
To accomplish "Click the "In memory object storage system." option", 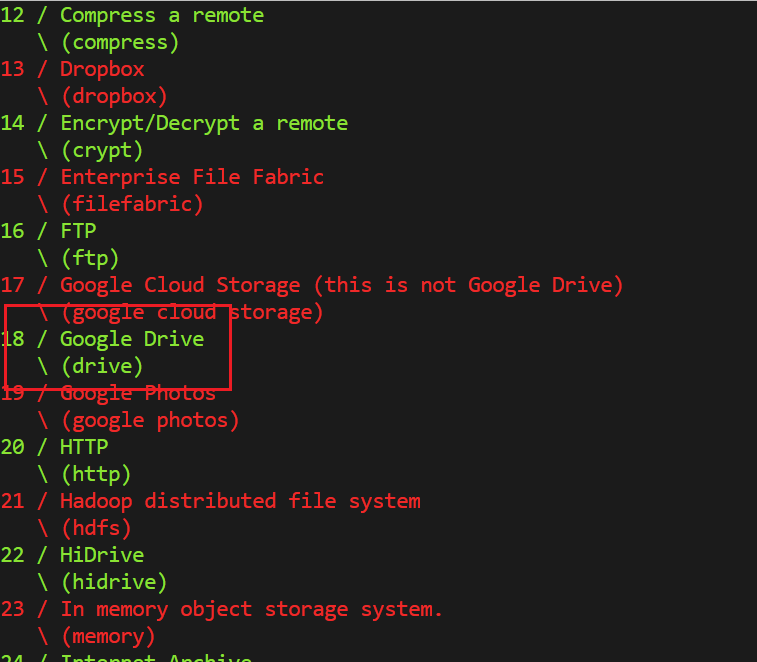I will tap(251, 609).
